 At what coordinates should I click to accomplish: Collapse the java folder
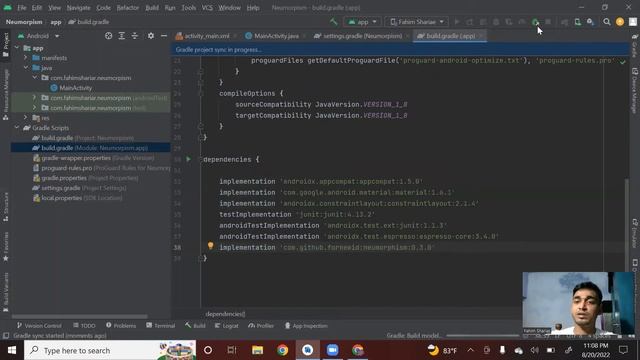(26, 67)
